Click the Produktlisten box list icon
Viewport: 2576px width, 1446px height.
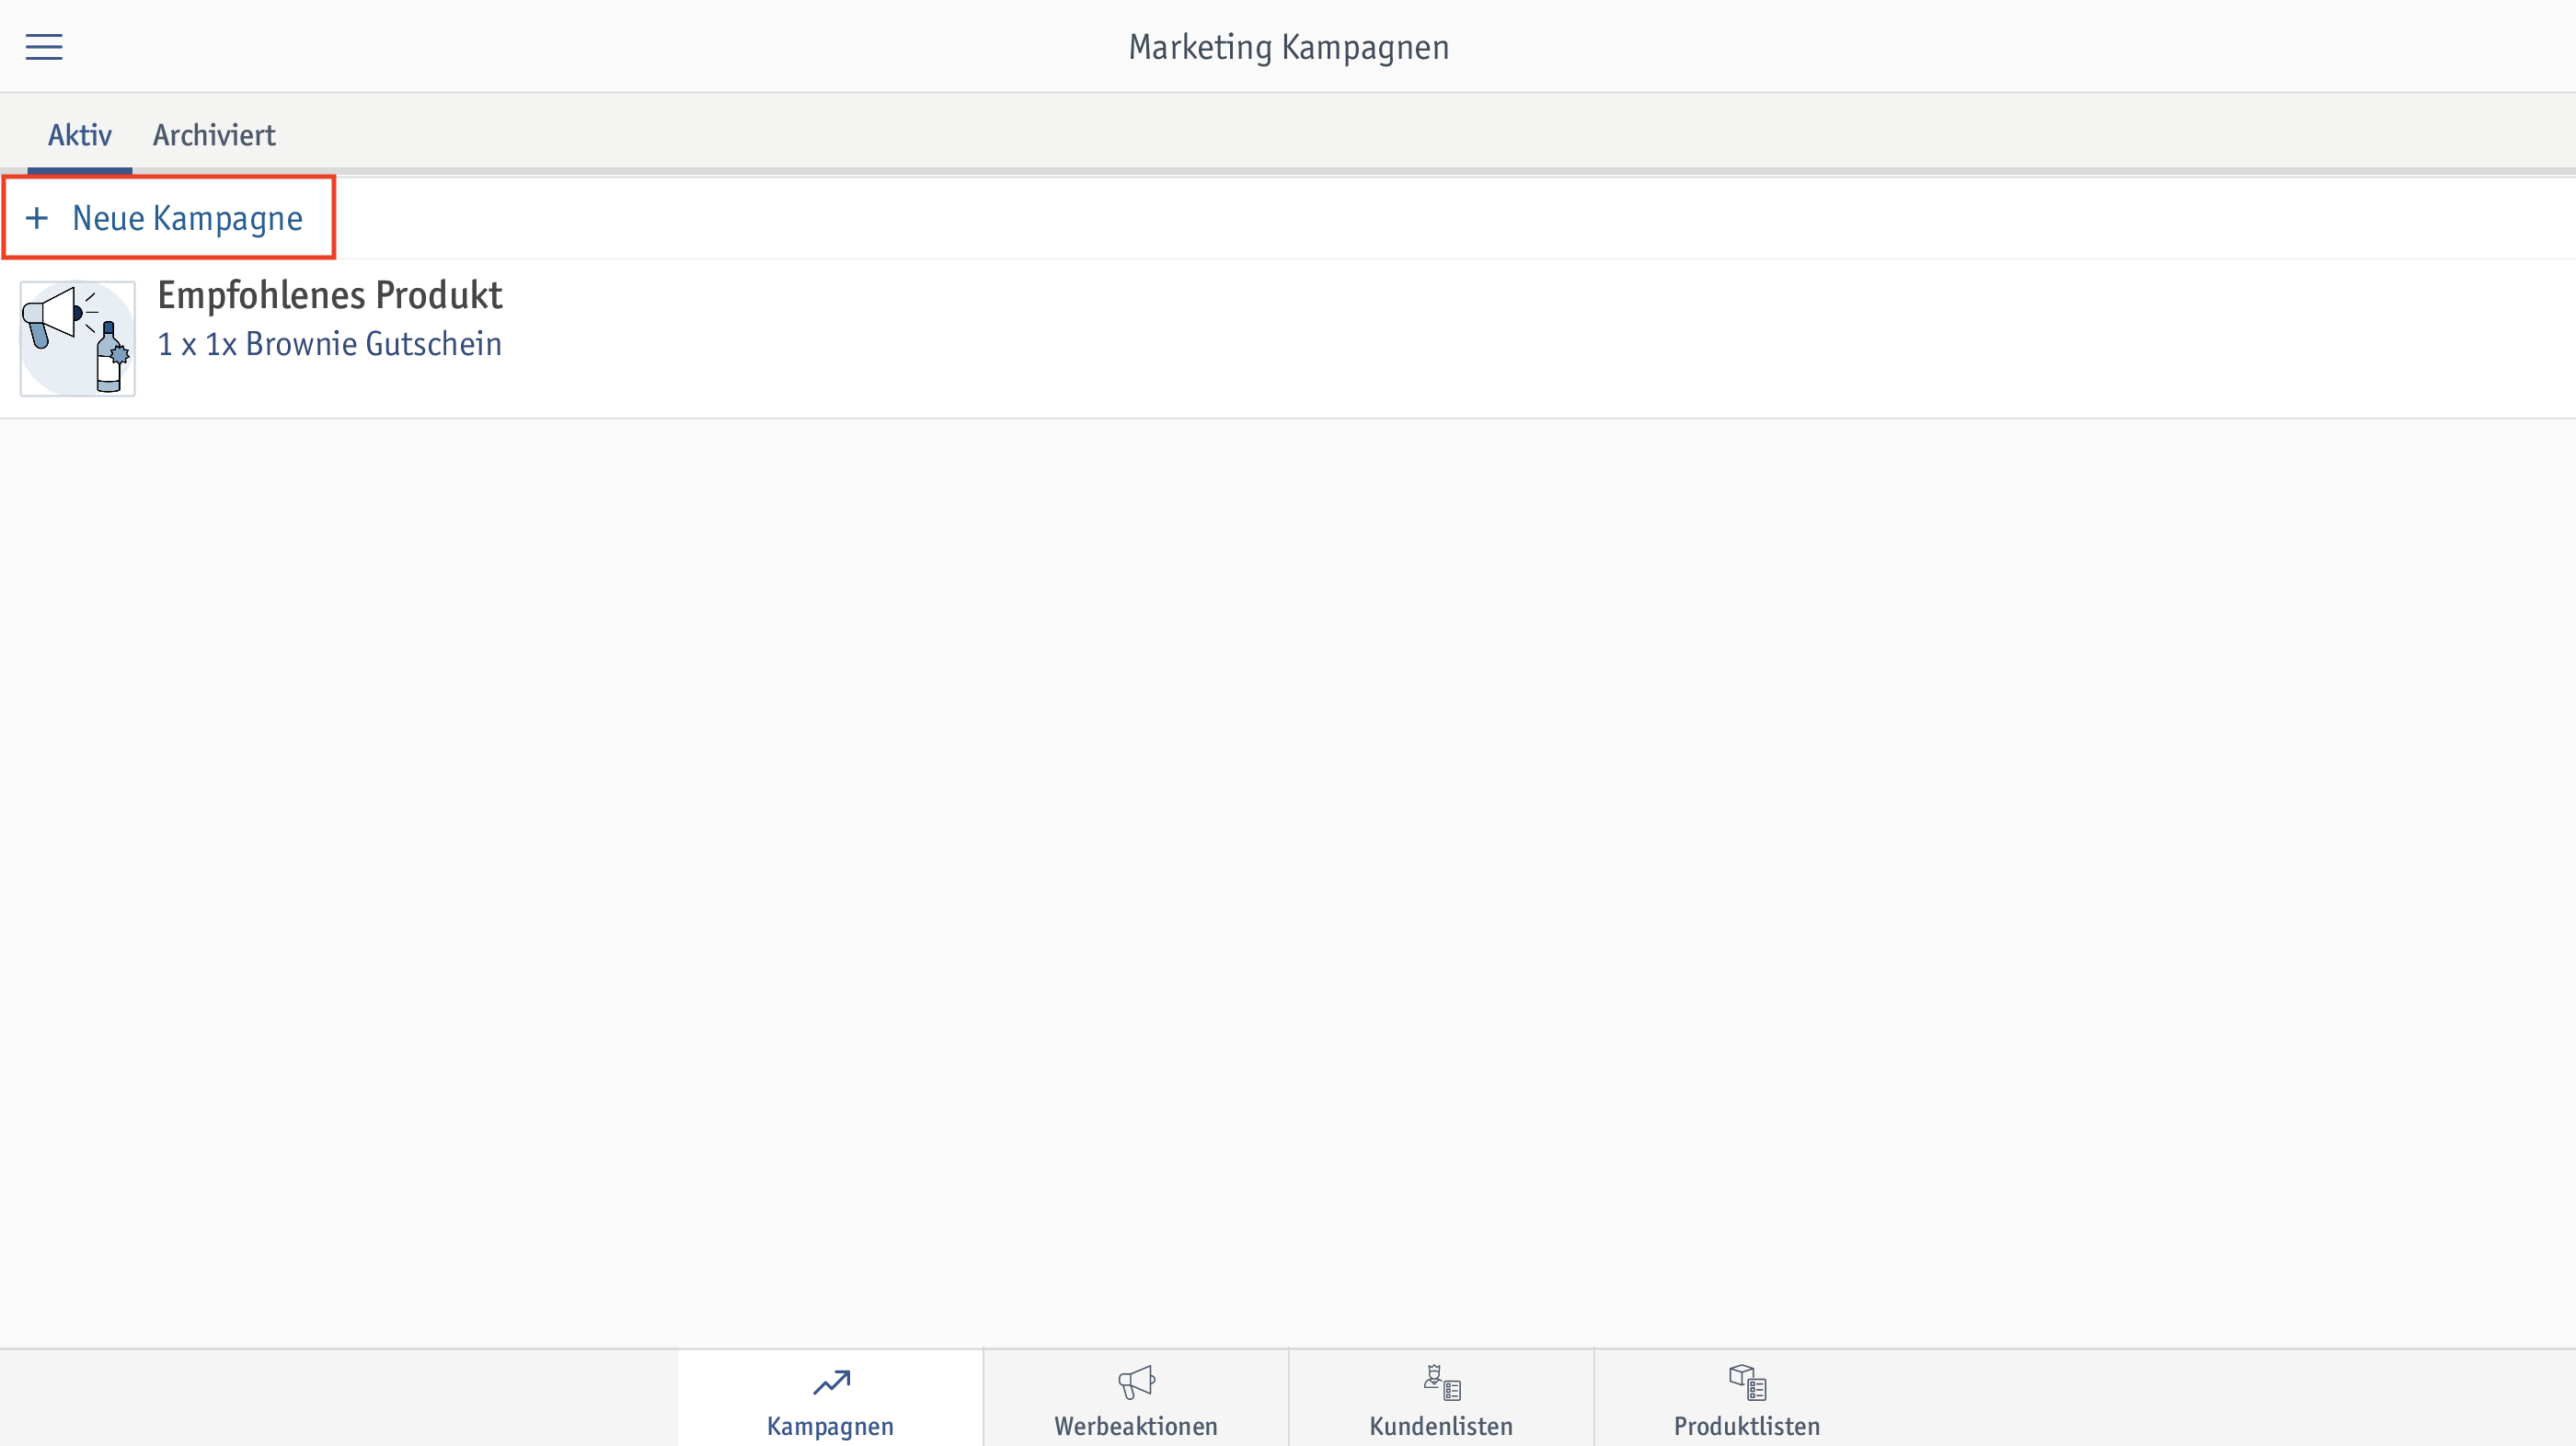pos(1747,1382)
